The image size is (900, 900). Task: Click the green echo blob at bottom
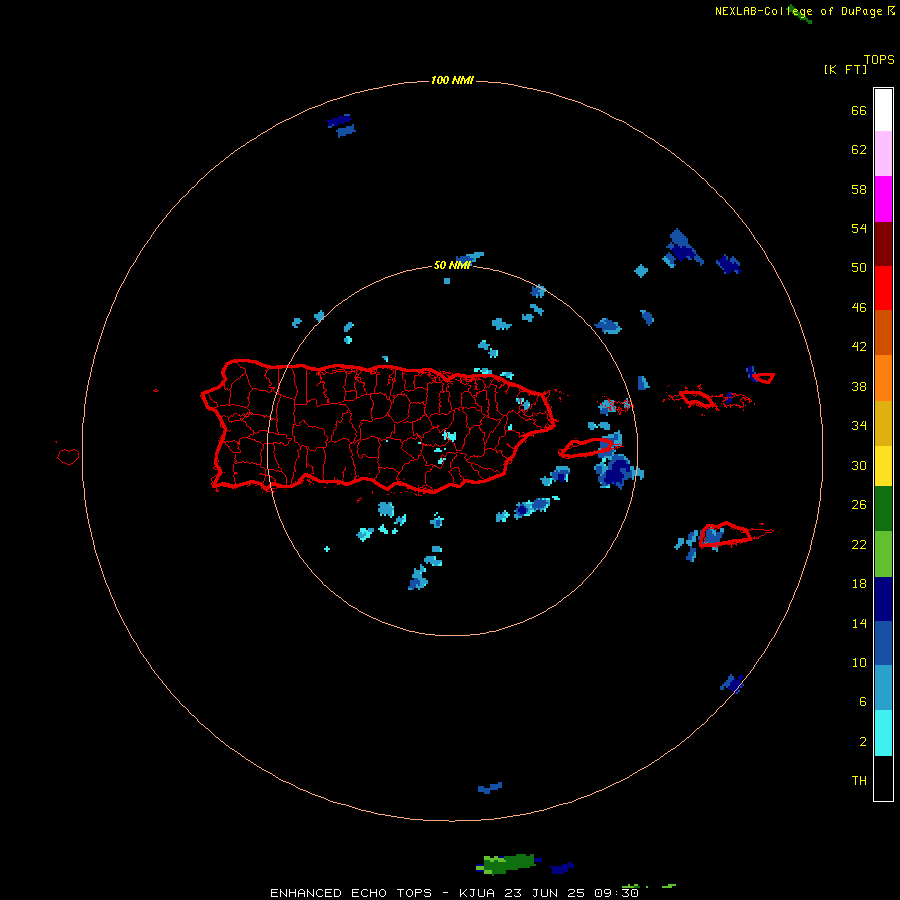[507, 863]
